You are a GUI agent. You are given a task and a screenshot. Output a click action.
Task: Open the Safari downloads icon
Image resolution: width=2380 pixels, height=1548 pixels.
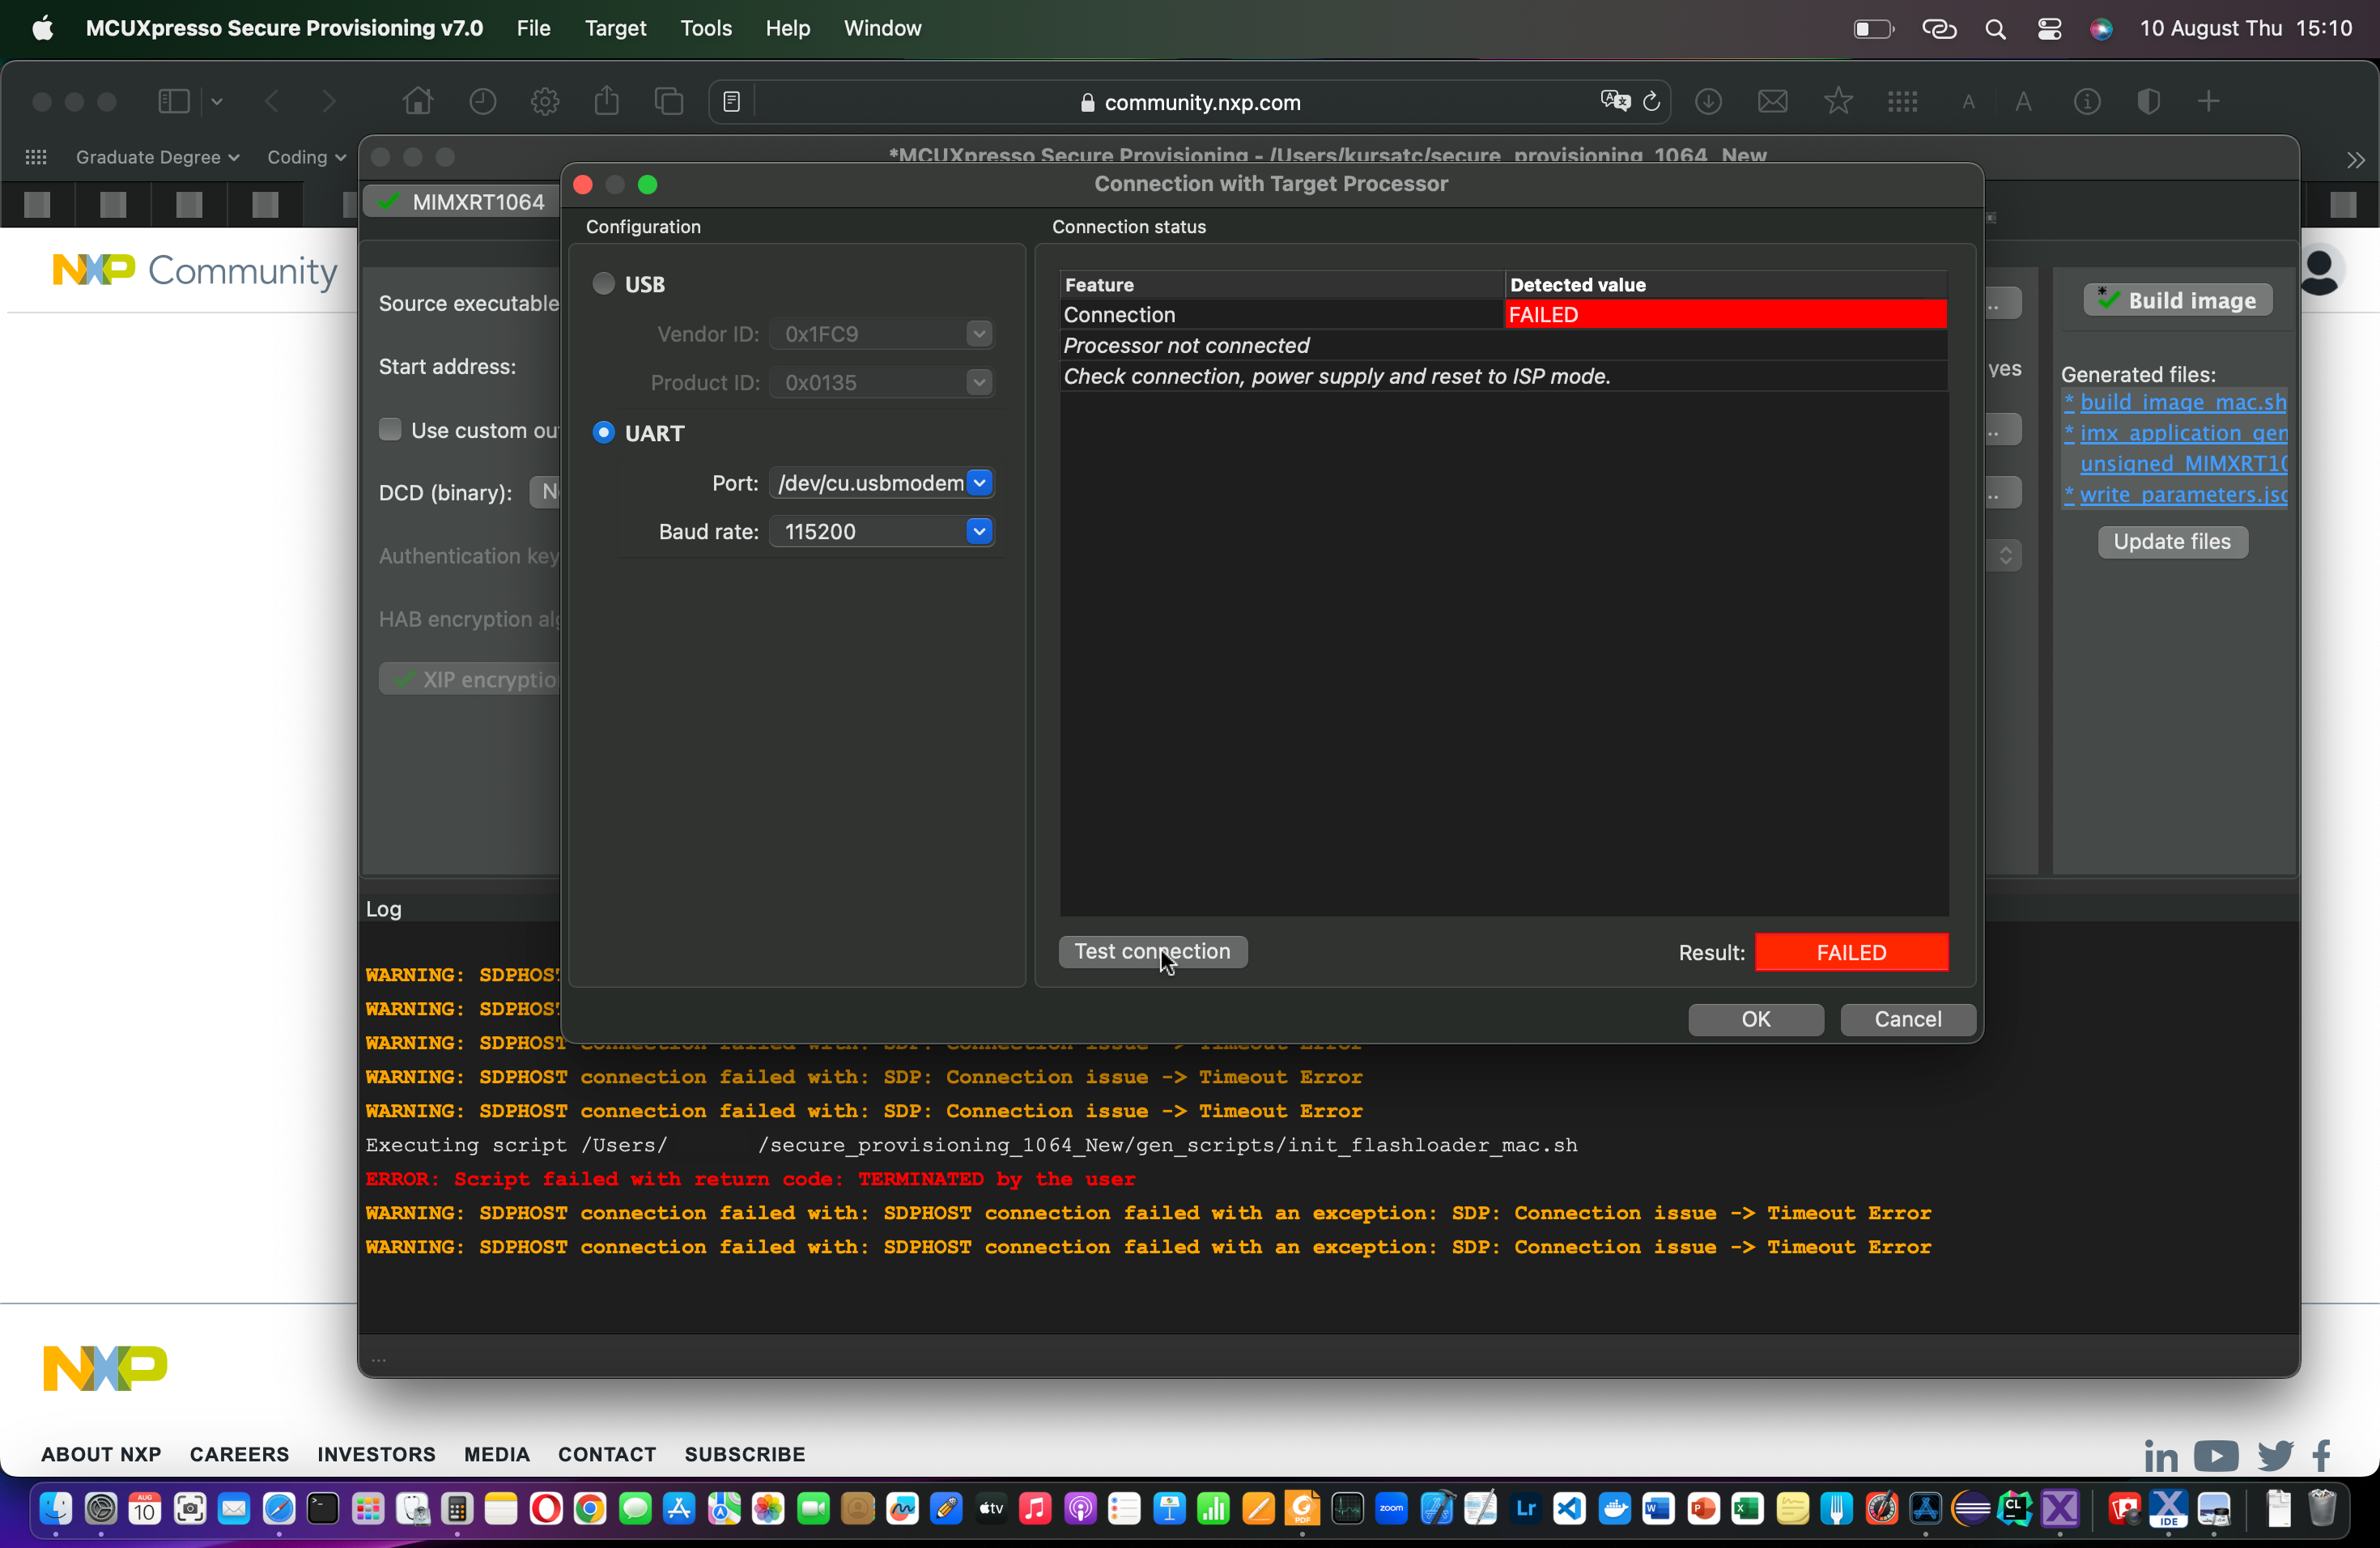tap(1708, 101)
